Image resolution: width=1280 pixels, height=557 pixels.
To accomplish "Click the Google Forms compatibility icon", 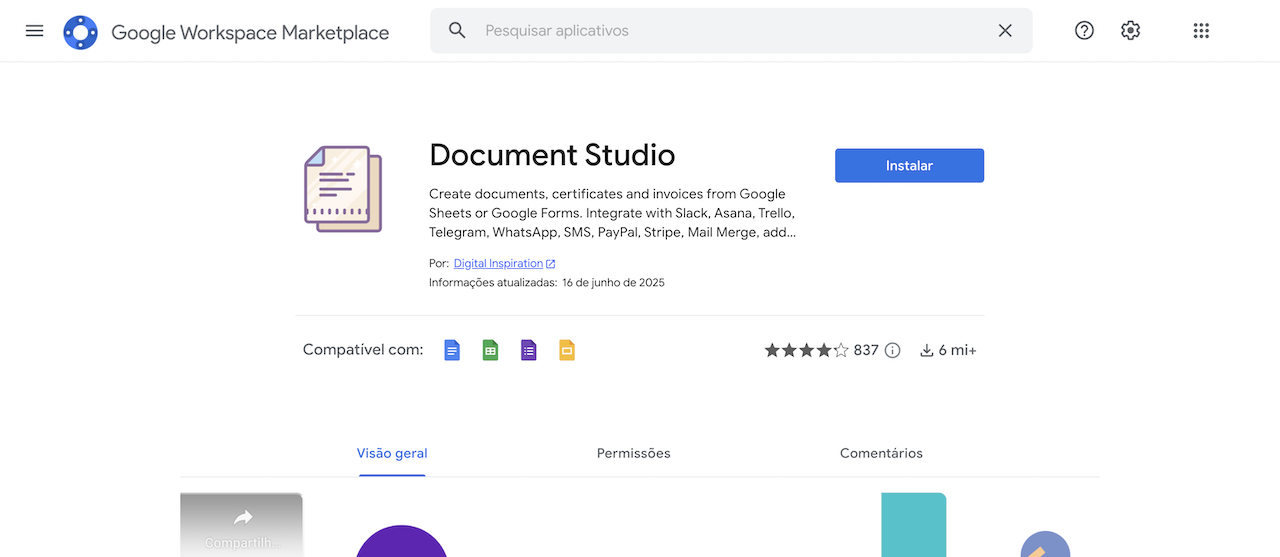I will tap(529, 350).
